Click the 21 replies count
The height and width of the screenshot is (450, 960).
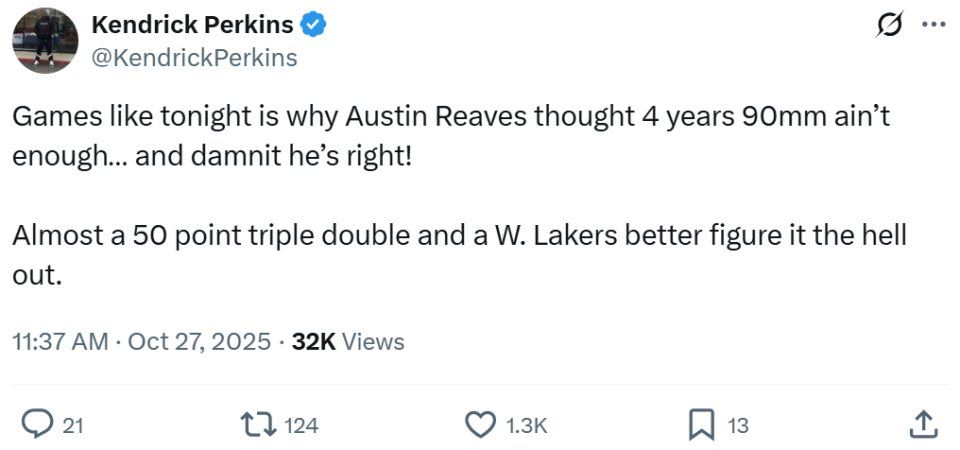tap(73, 426)
